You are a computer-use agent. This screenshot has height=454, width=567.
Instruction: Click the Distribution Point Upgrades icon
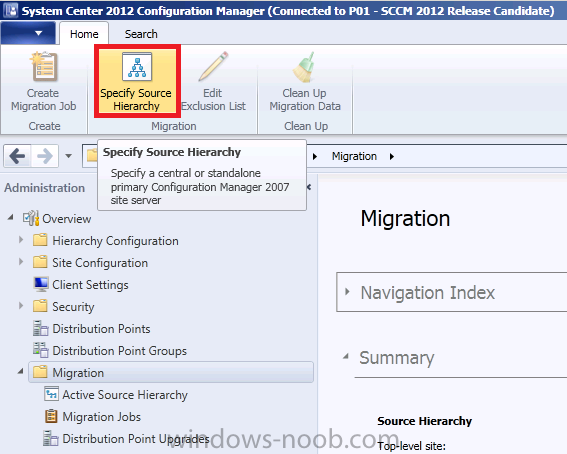[51, 438]
